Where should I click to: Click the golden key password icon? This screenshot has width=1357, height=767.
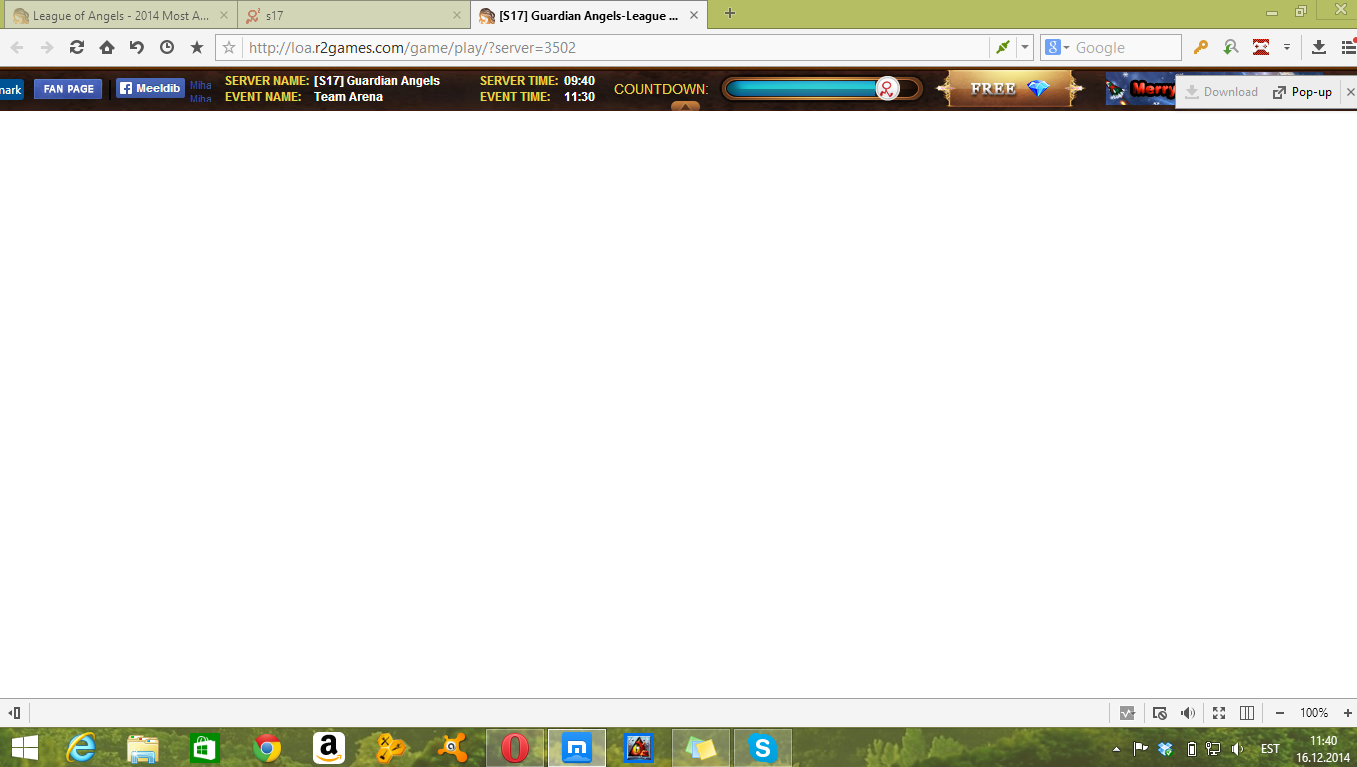pyautogui.click(x=1201, y=47)
